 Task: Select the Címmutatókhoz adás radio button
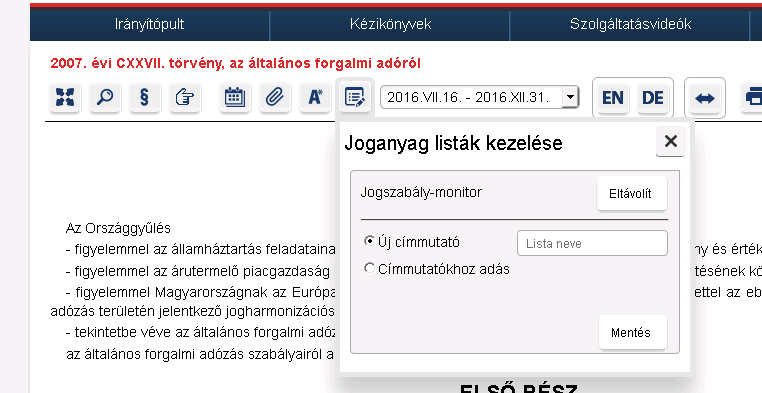coord(369,268)
